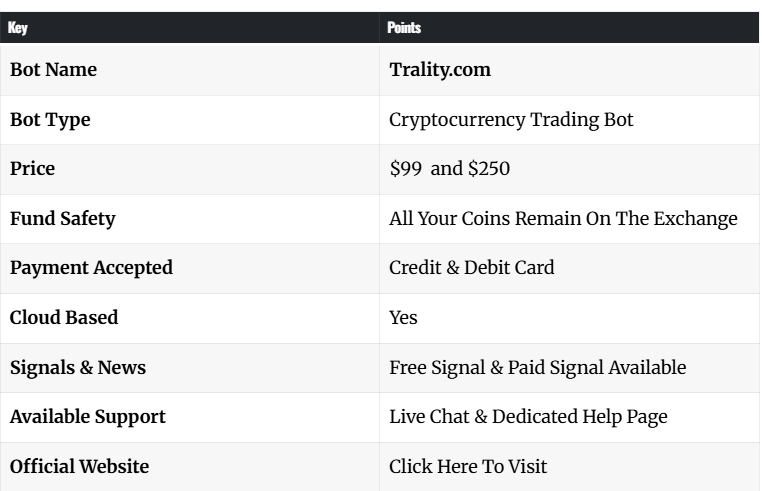
Task: Click the "$99 and $250" price value
Action: pos(449,169)
